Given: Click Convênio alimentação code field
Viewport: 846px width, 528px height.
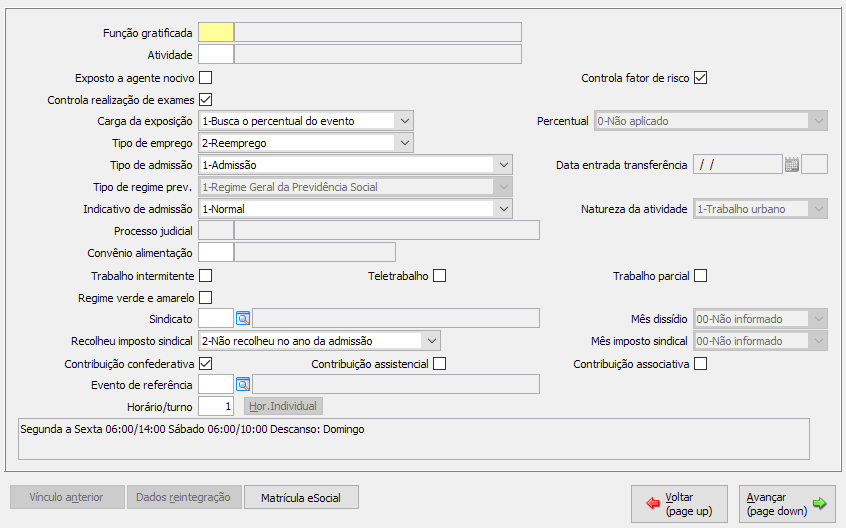Looking at the screenshot, I should [x=216, y=252].
